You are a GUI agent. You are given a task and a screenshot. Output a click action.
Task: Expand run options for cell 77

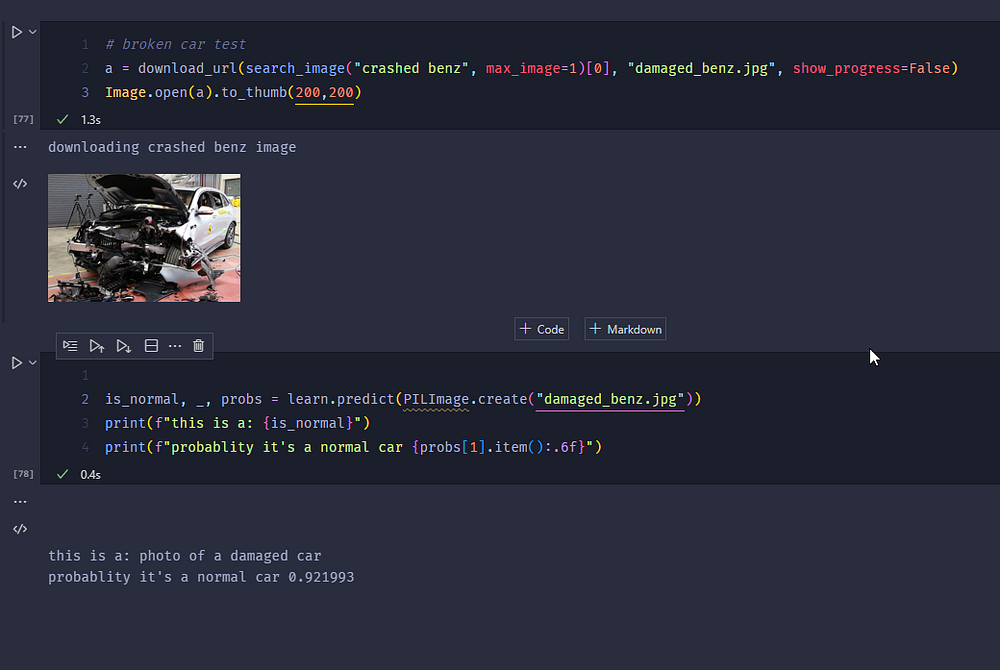33,32
